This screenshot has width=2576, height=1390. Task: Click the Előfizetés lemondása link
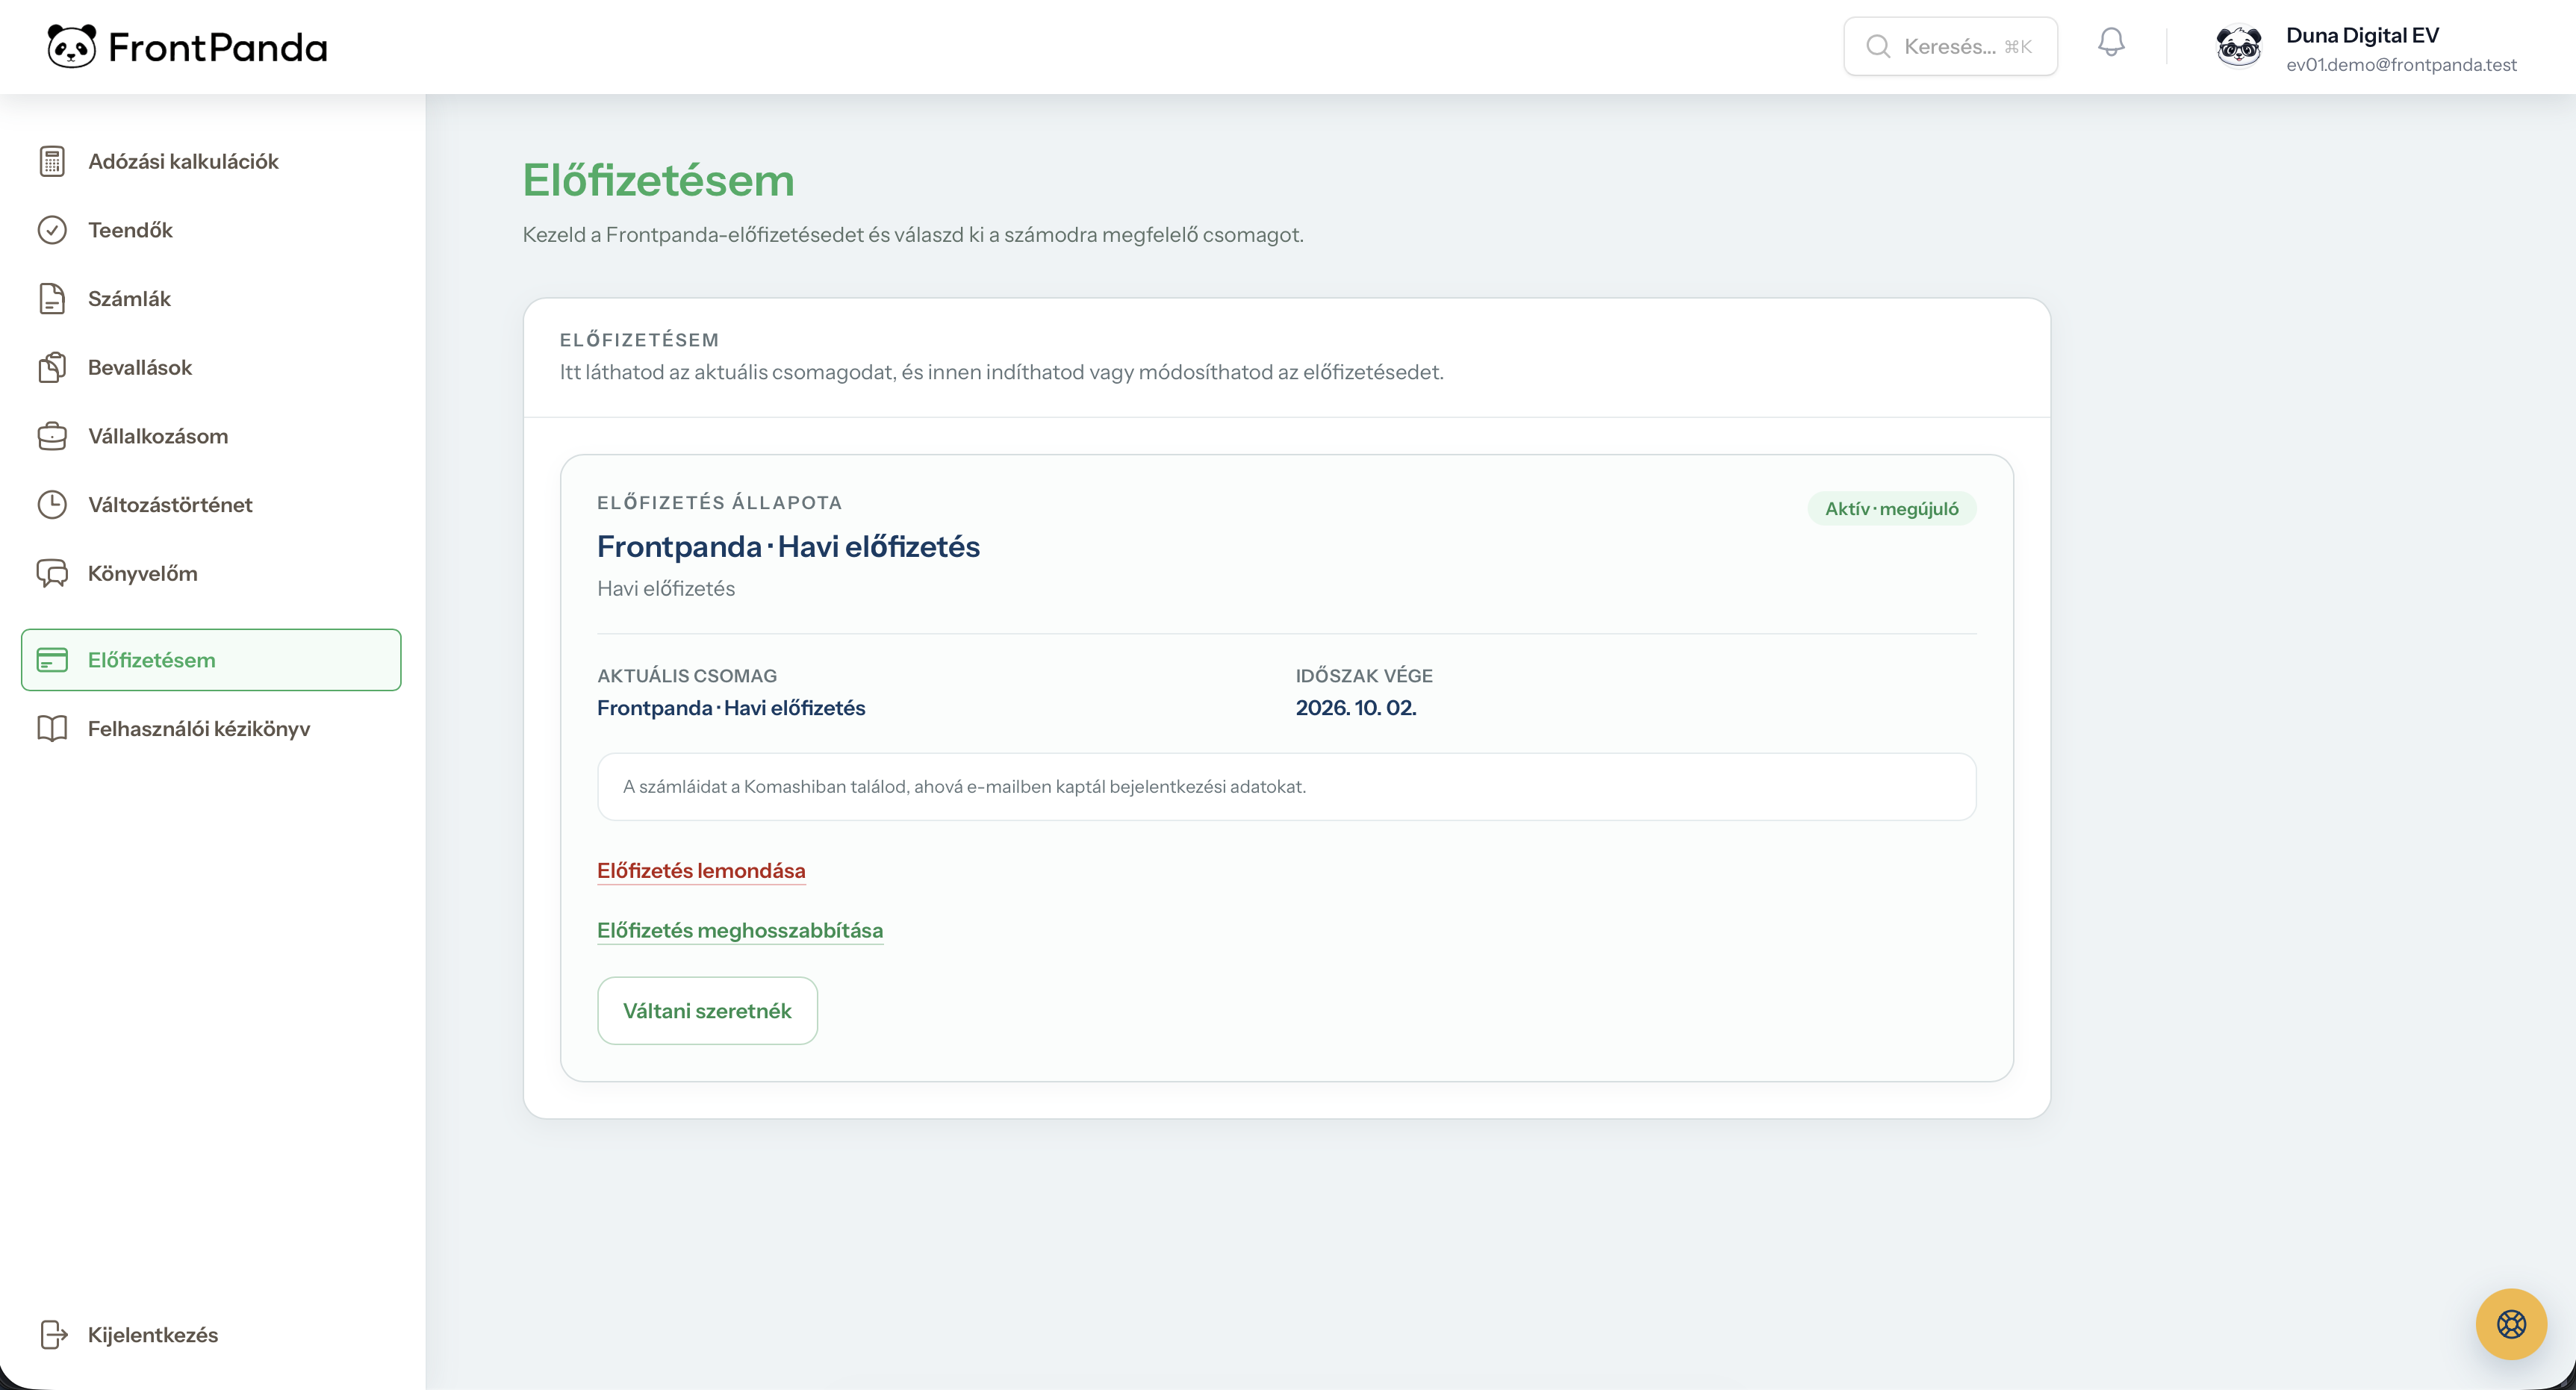[x=701, y=871]
